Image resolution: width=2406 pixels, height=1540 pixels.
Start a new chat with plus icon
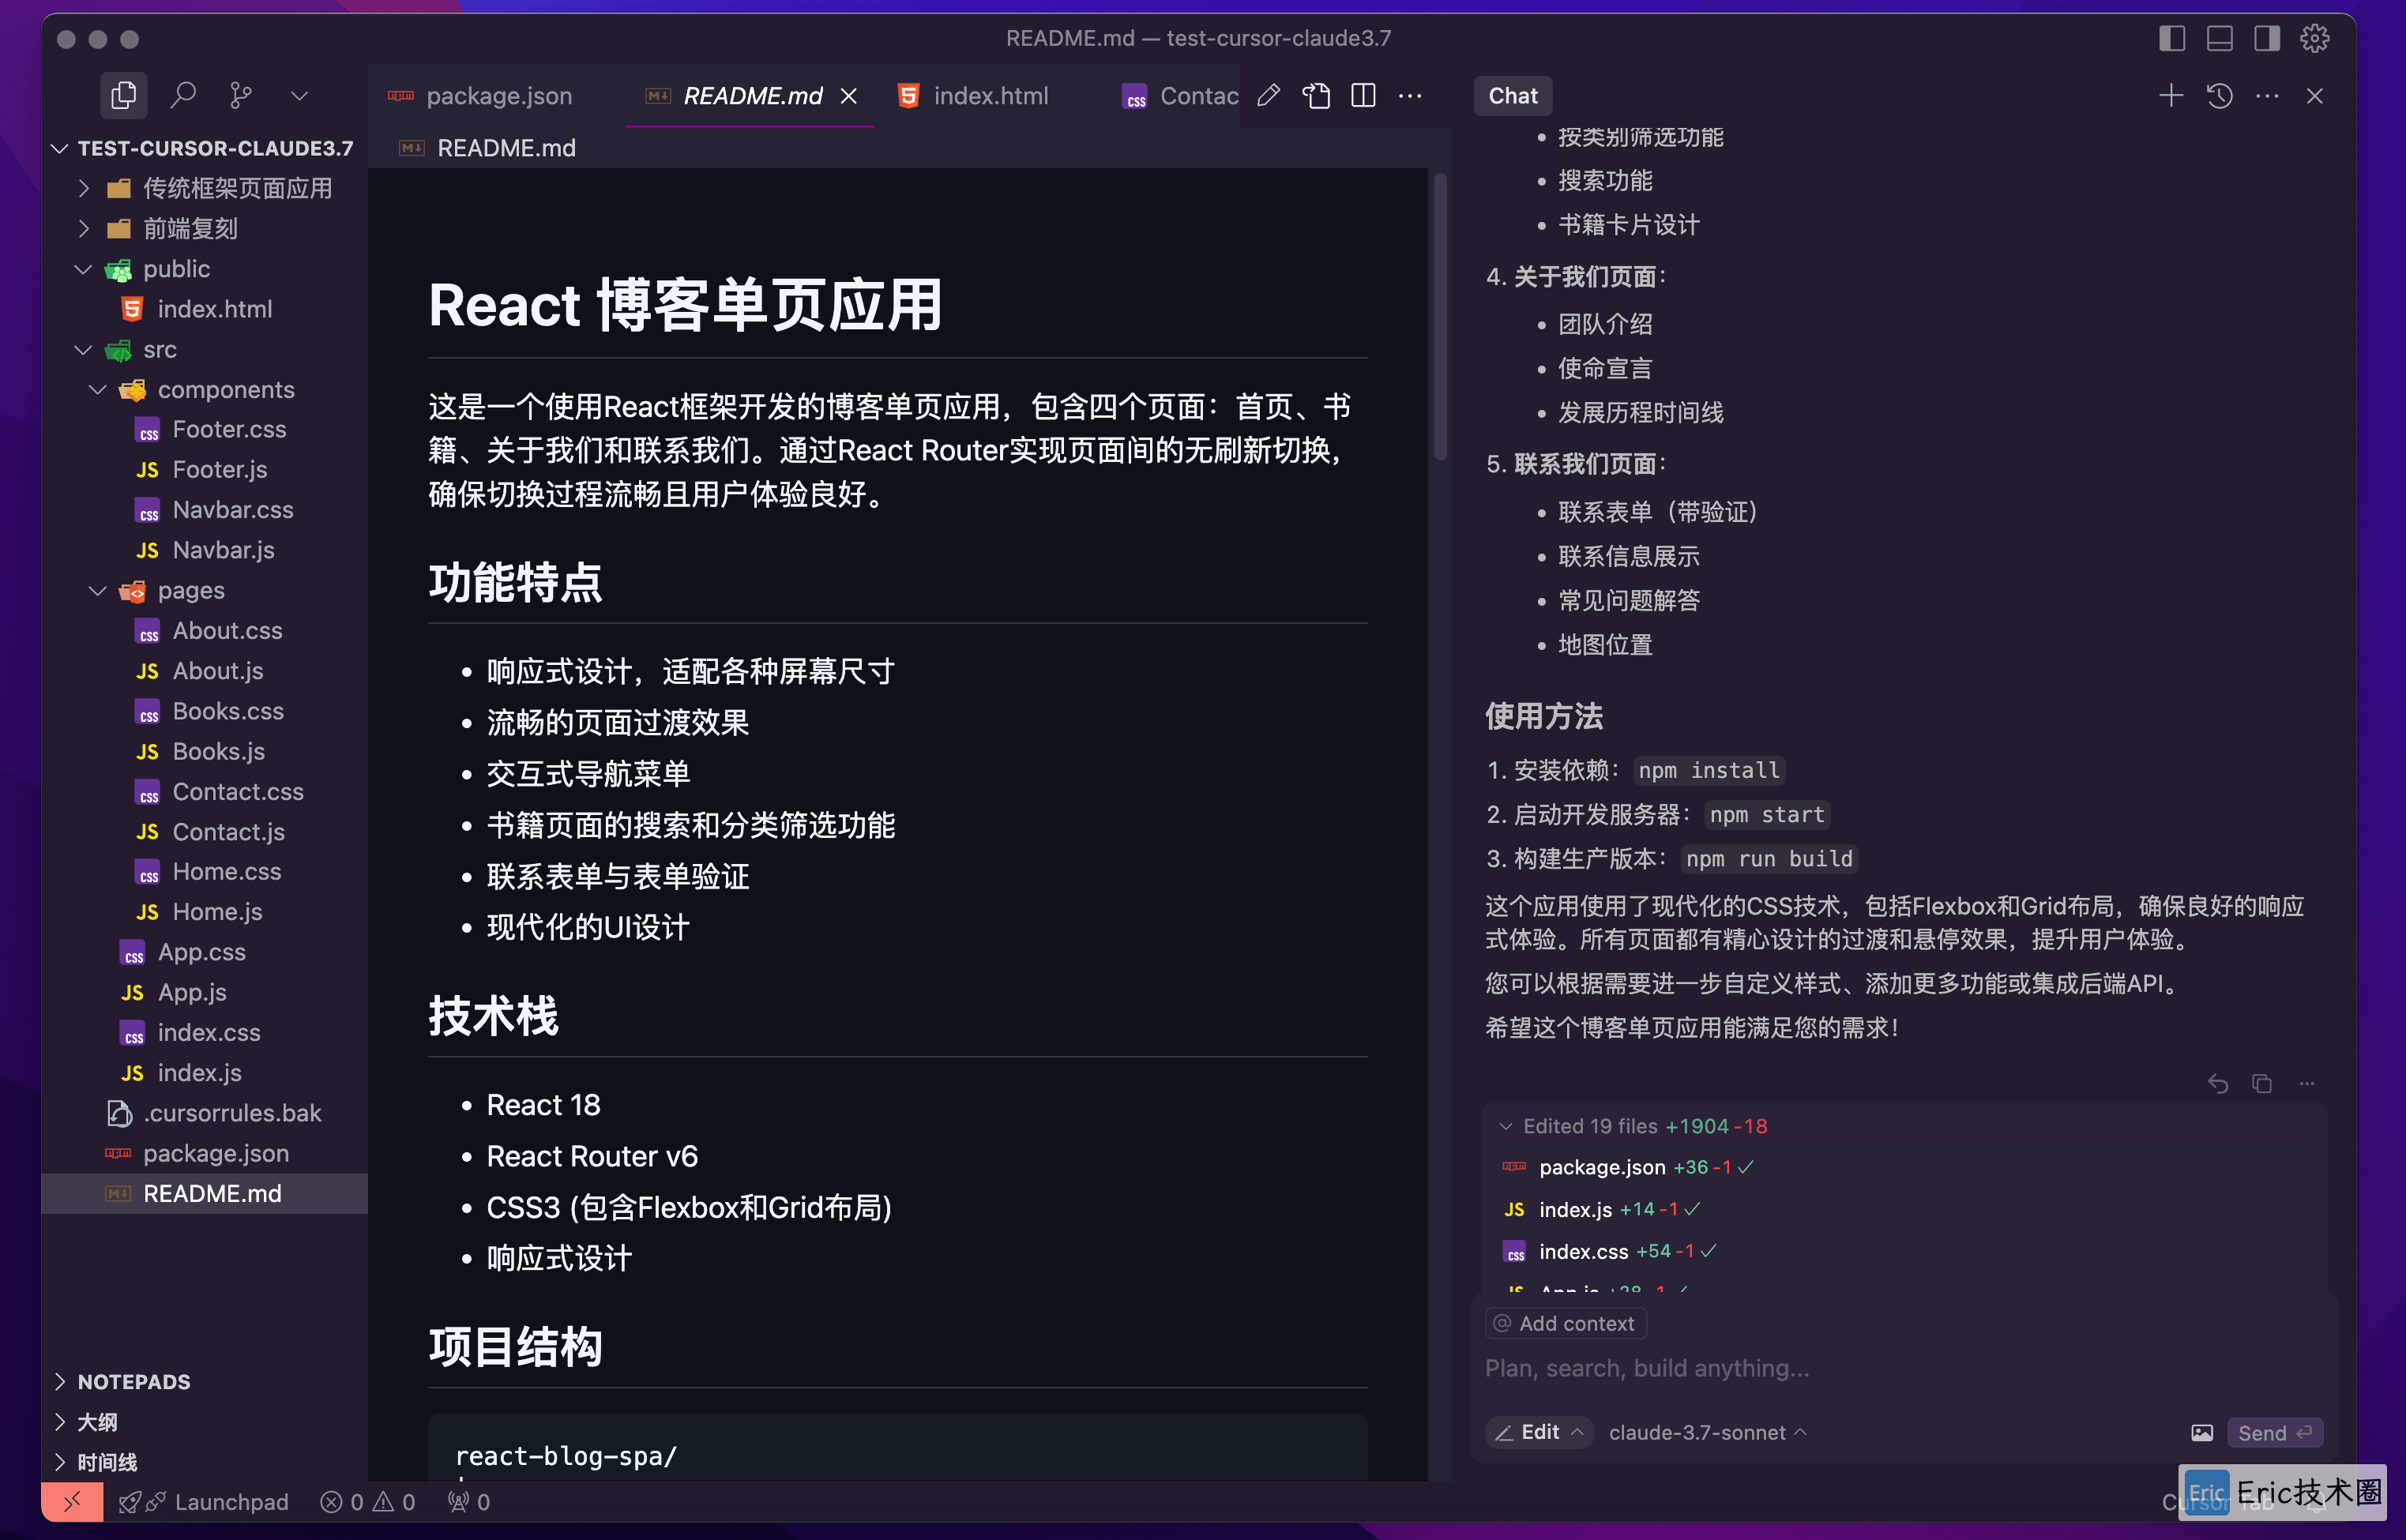click(x=2170, y=96)
